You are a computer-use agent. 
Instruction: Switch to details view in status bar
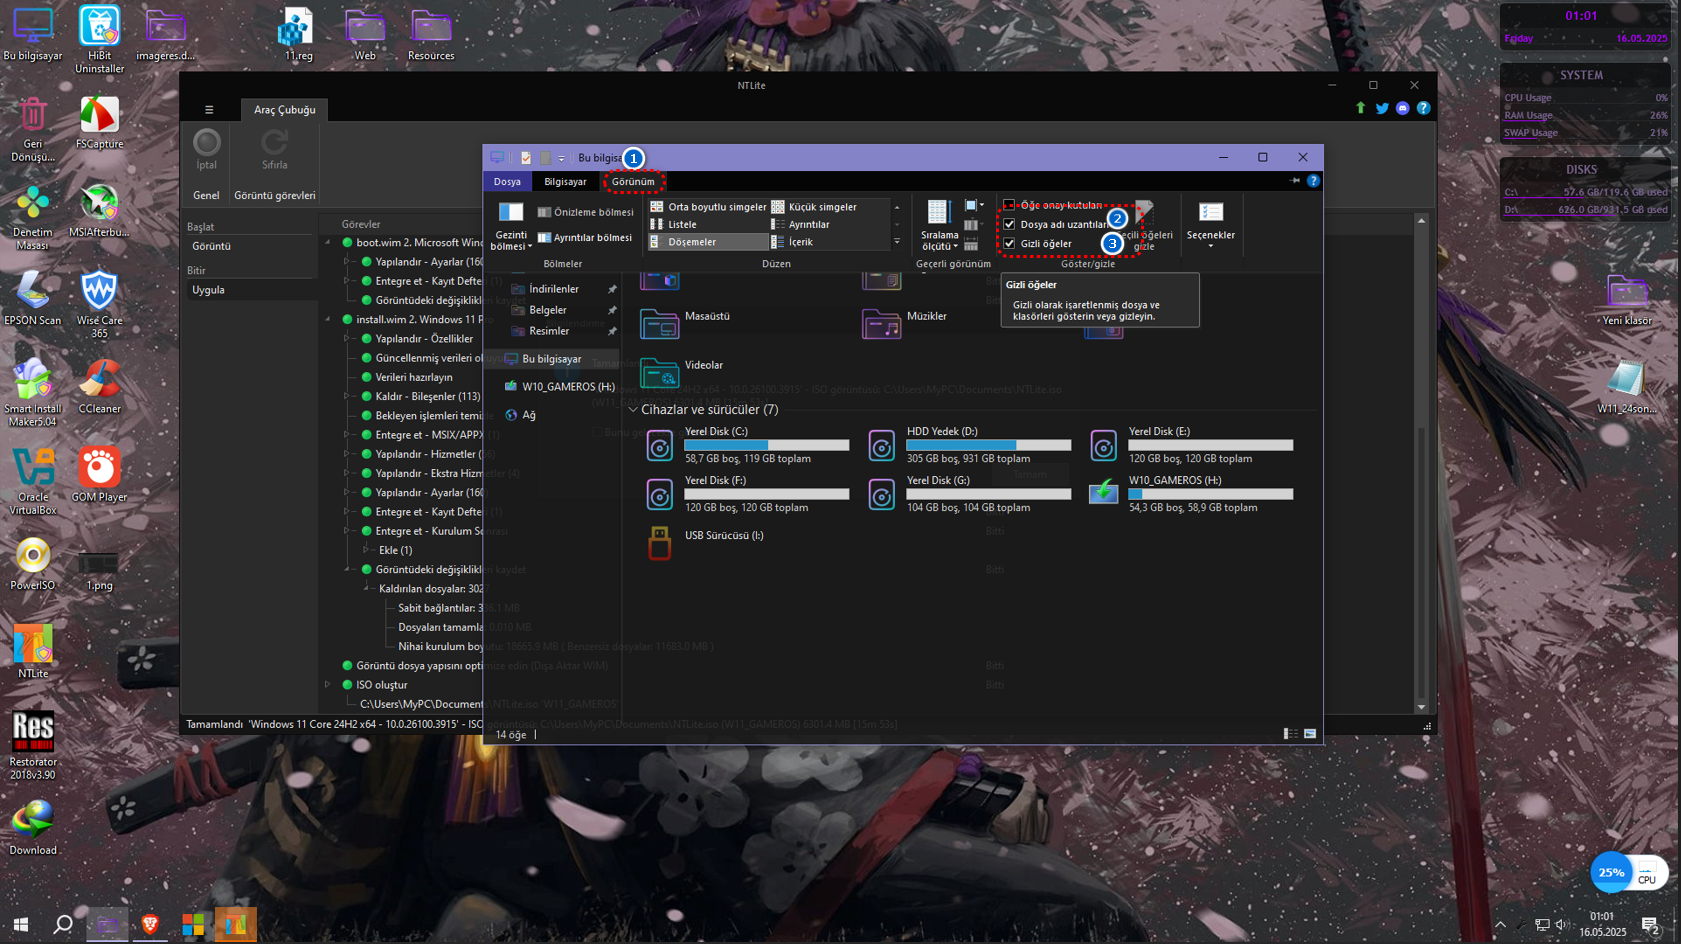click(x=1290, y=734)
